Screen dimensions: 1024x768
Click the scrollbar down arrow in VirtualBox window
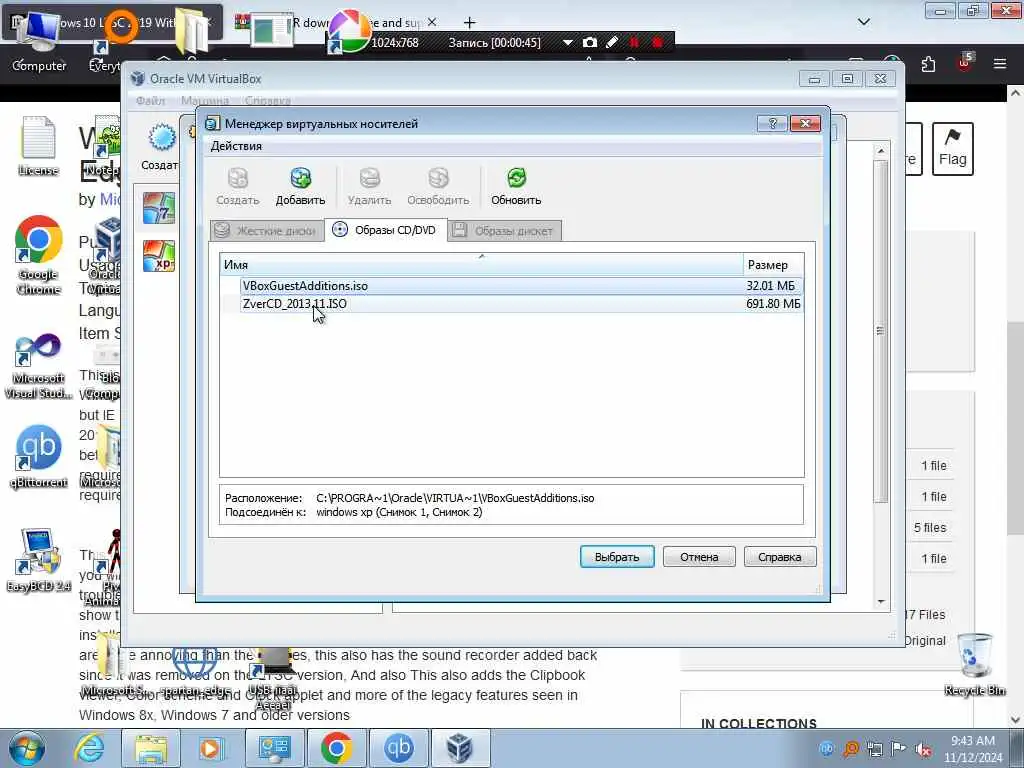click(x=881, y=601)
